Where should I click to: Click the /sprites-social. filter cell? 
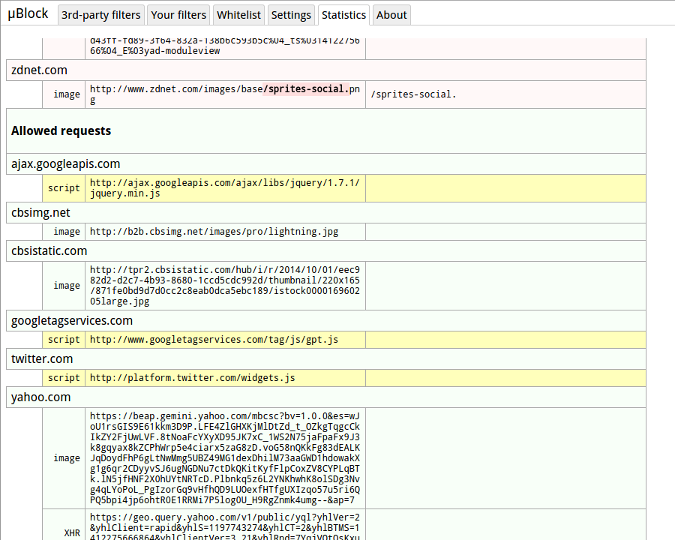506,94
